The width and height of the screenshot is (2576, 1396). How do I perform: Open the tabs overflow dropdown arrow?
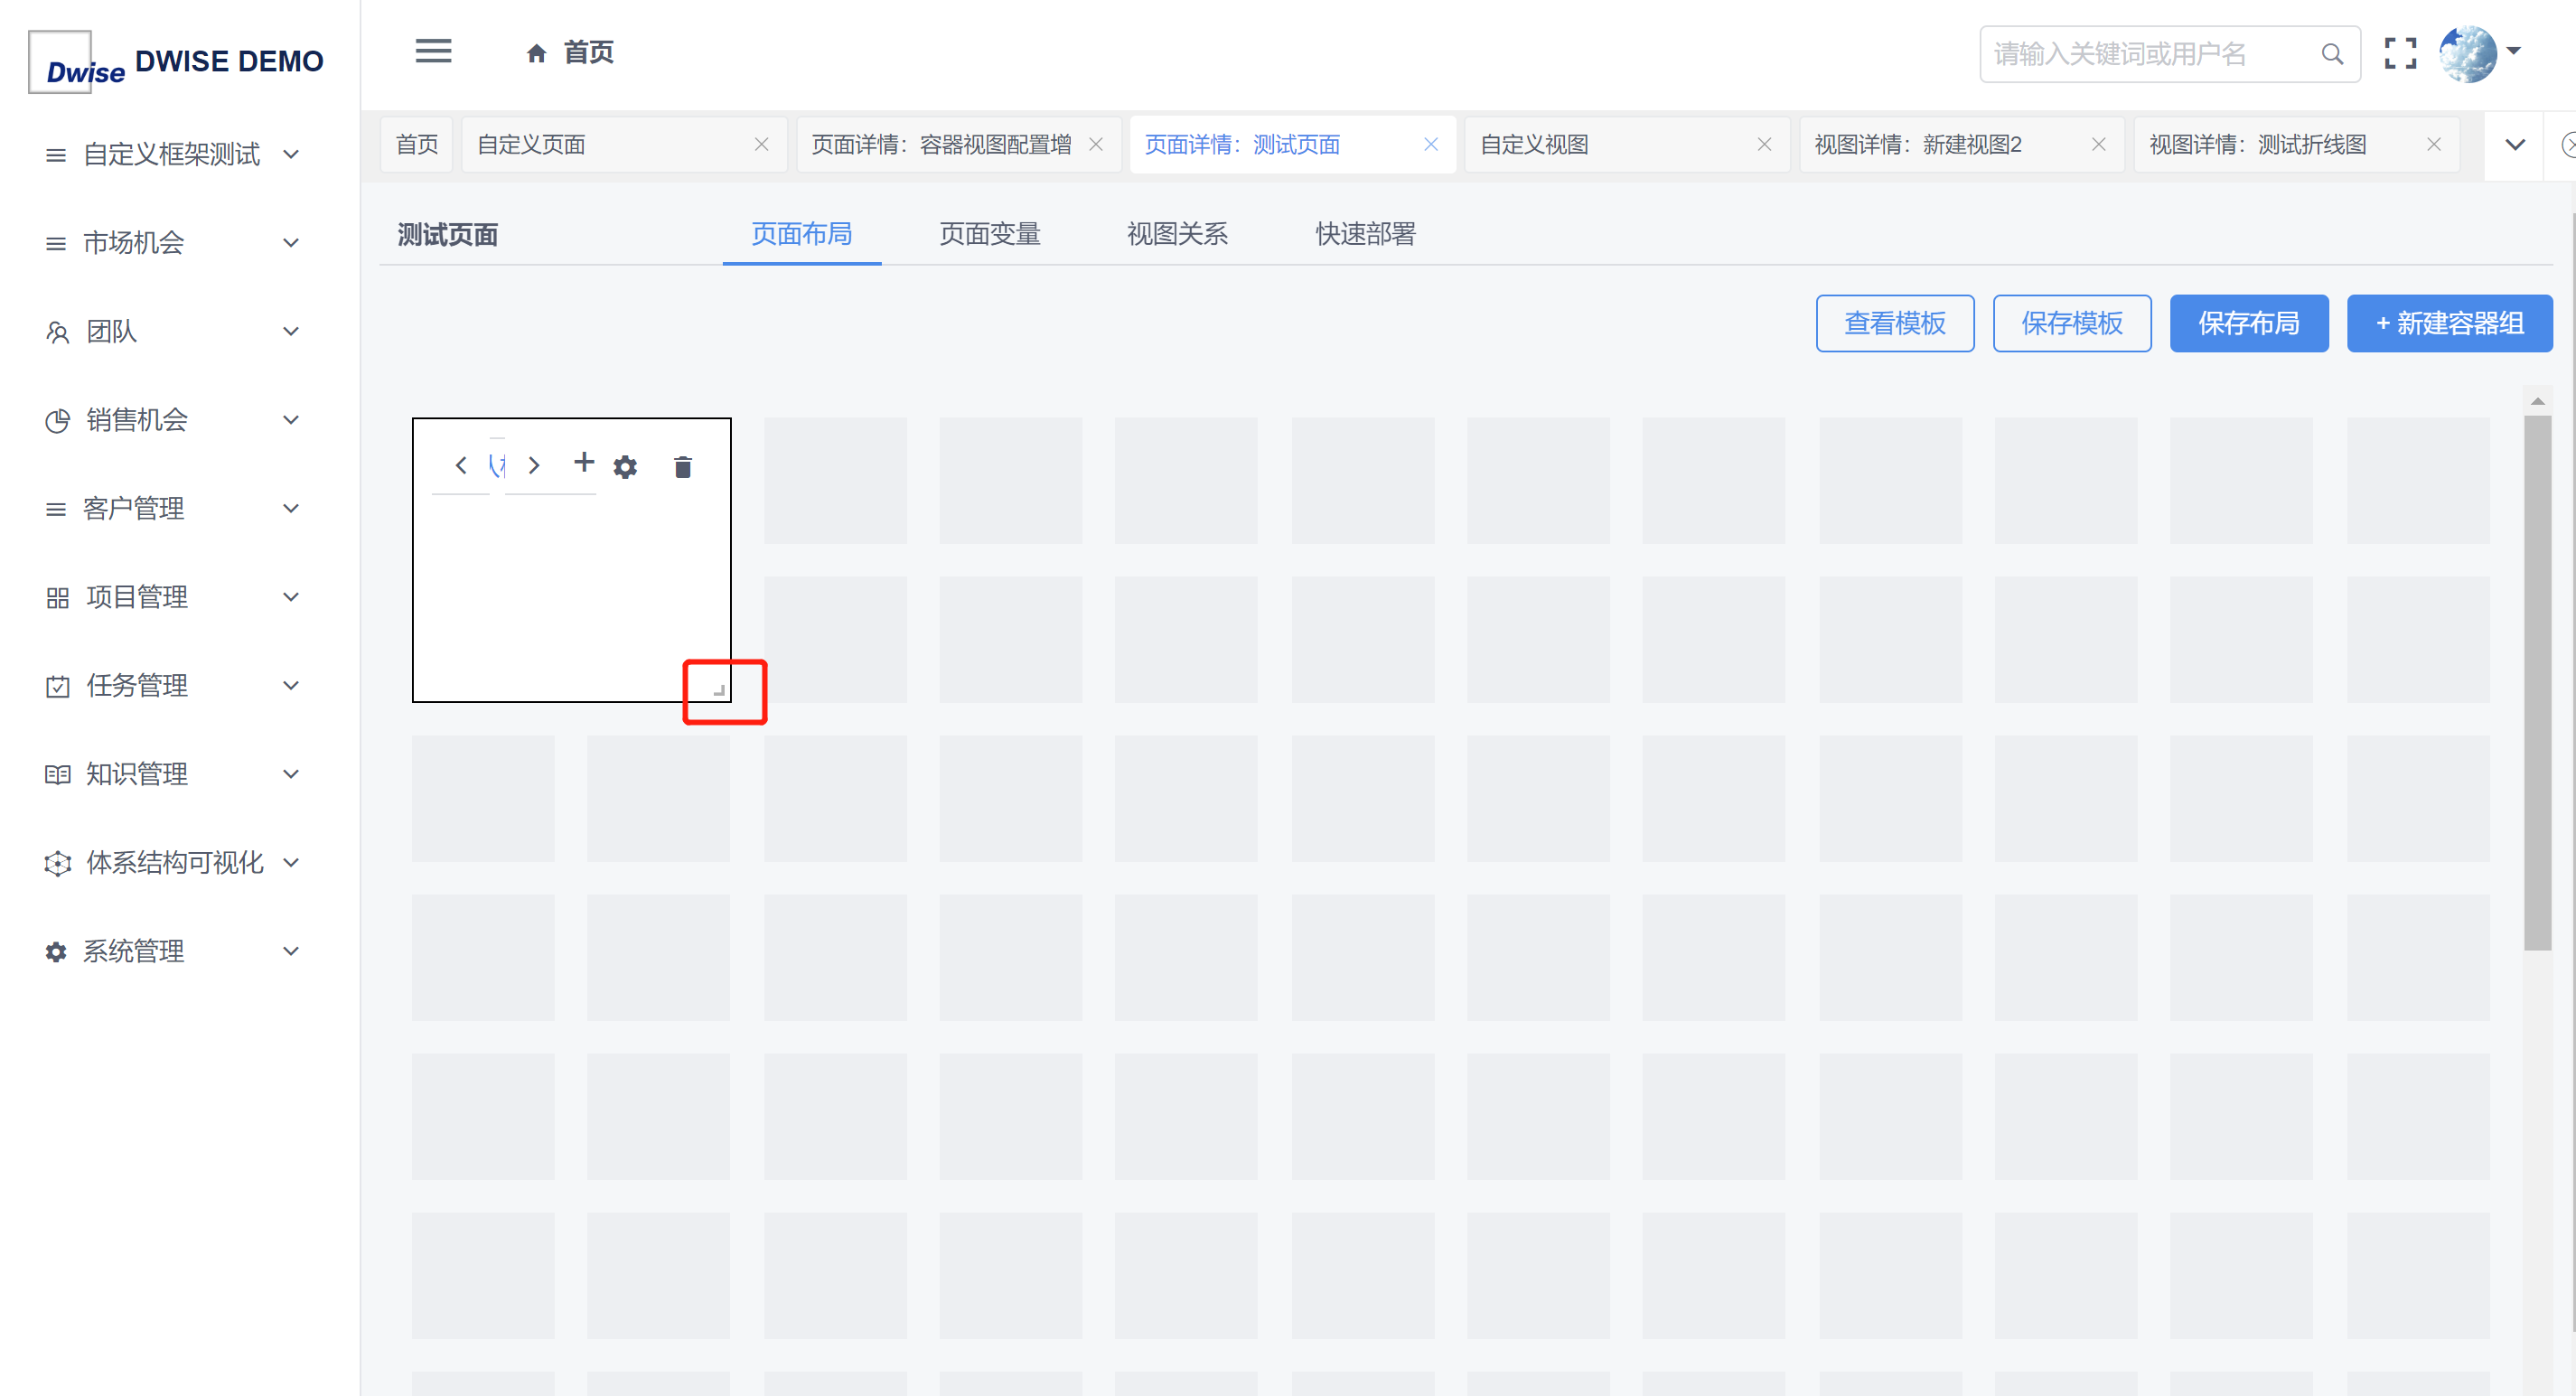(2515, 145)
